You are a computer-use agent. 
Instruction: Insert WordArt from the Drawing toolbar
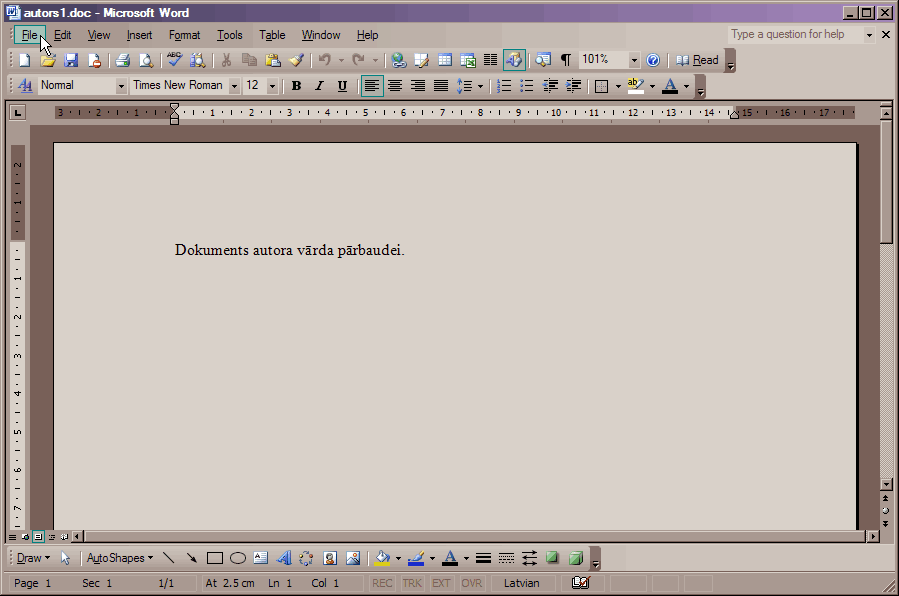(x=284, y=558)
